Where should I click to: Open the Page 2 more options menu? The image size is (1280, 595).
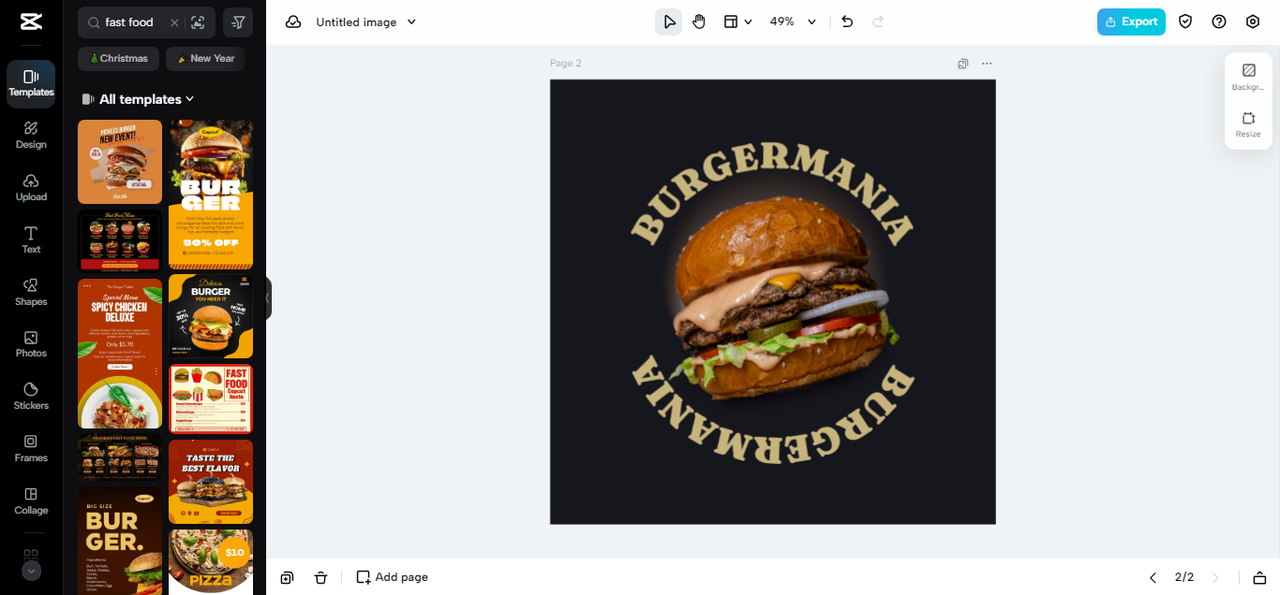(x=987, y=64)
